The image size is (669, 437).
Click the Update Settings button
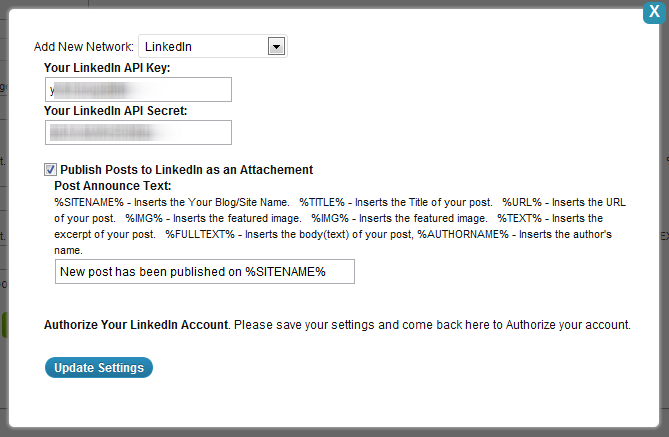[99, 367]
